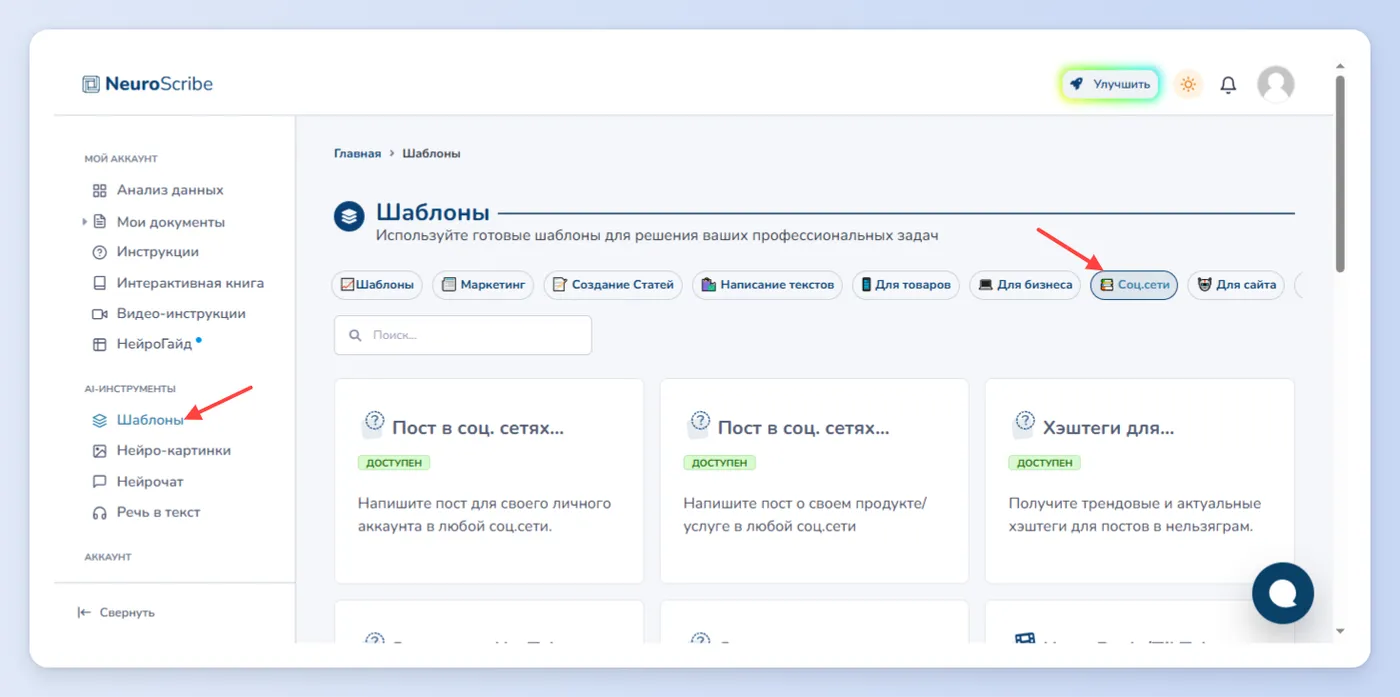The height and width of the screenshot is (697, 1400).
Task: Select the Маркетинг category tab
Action: (x=483, y=285)
